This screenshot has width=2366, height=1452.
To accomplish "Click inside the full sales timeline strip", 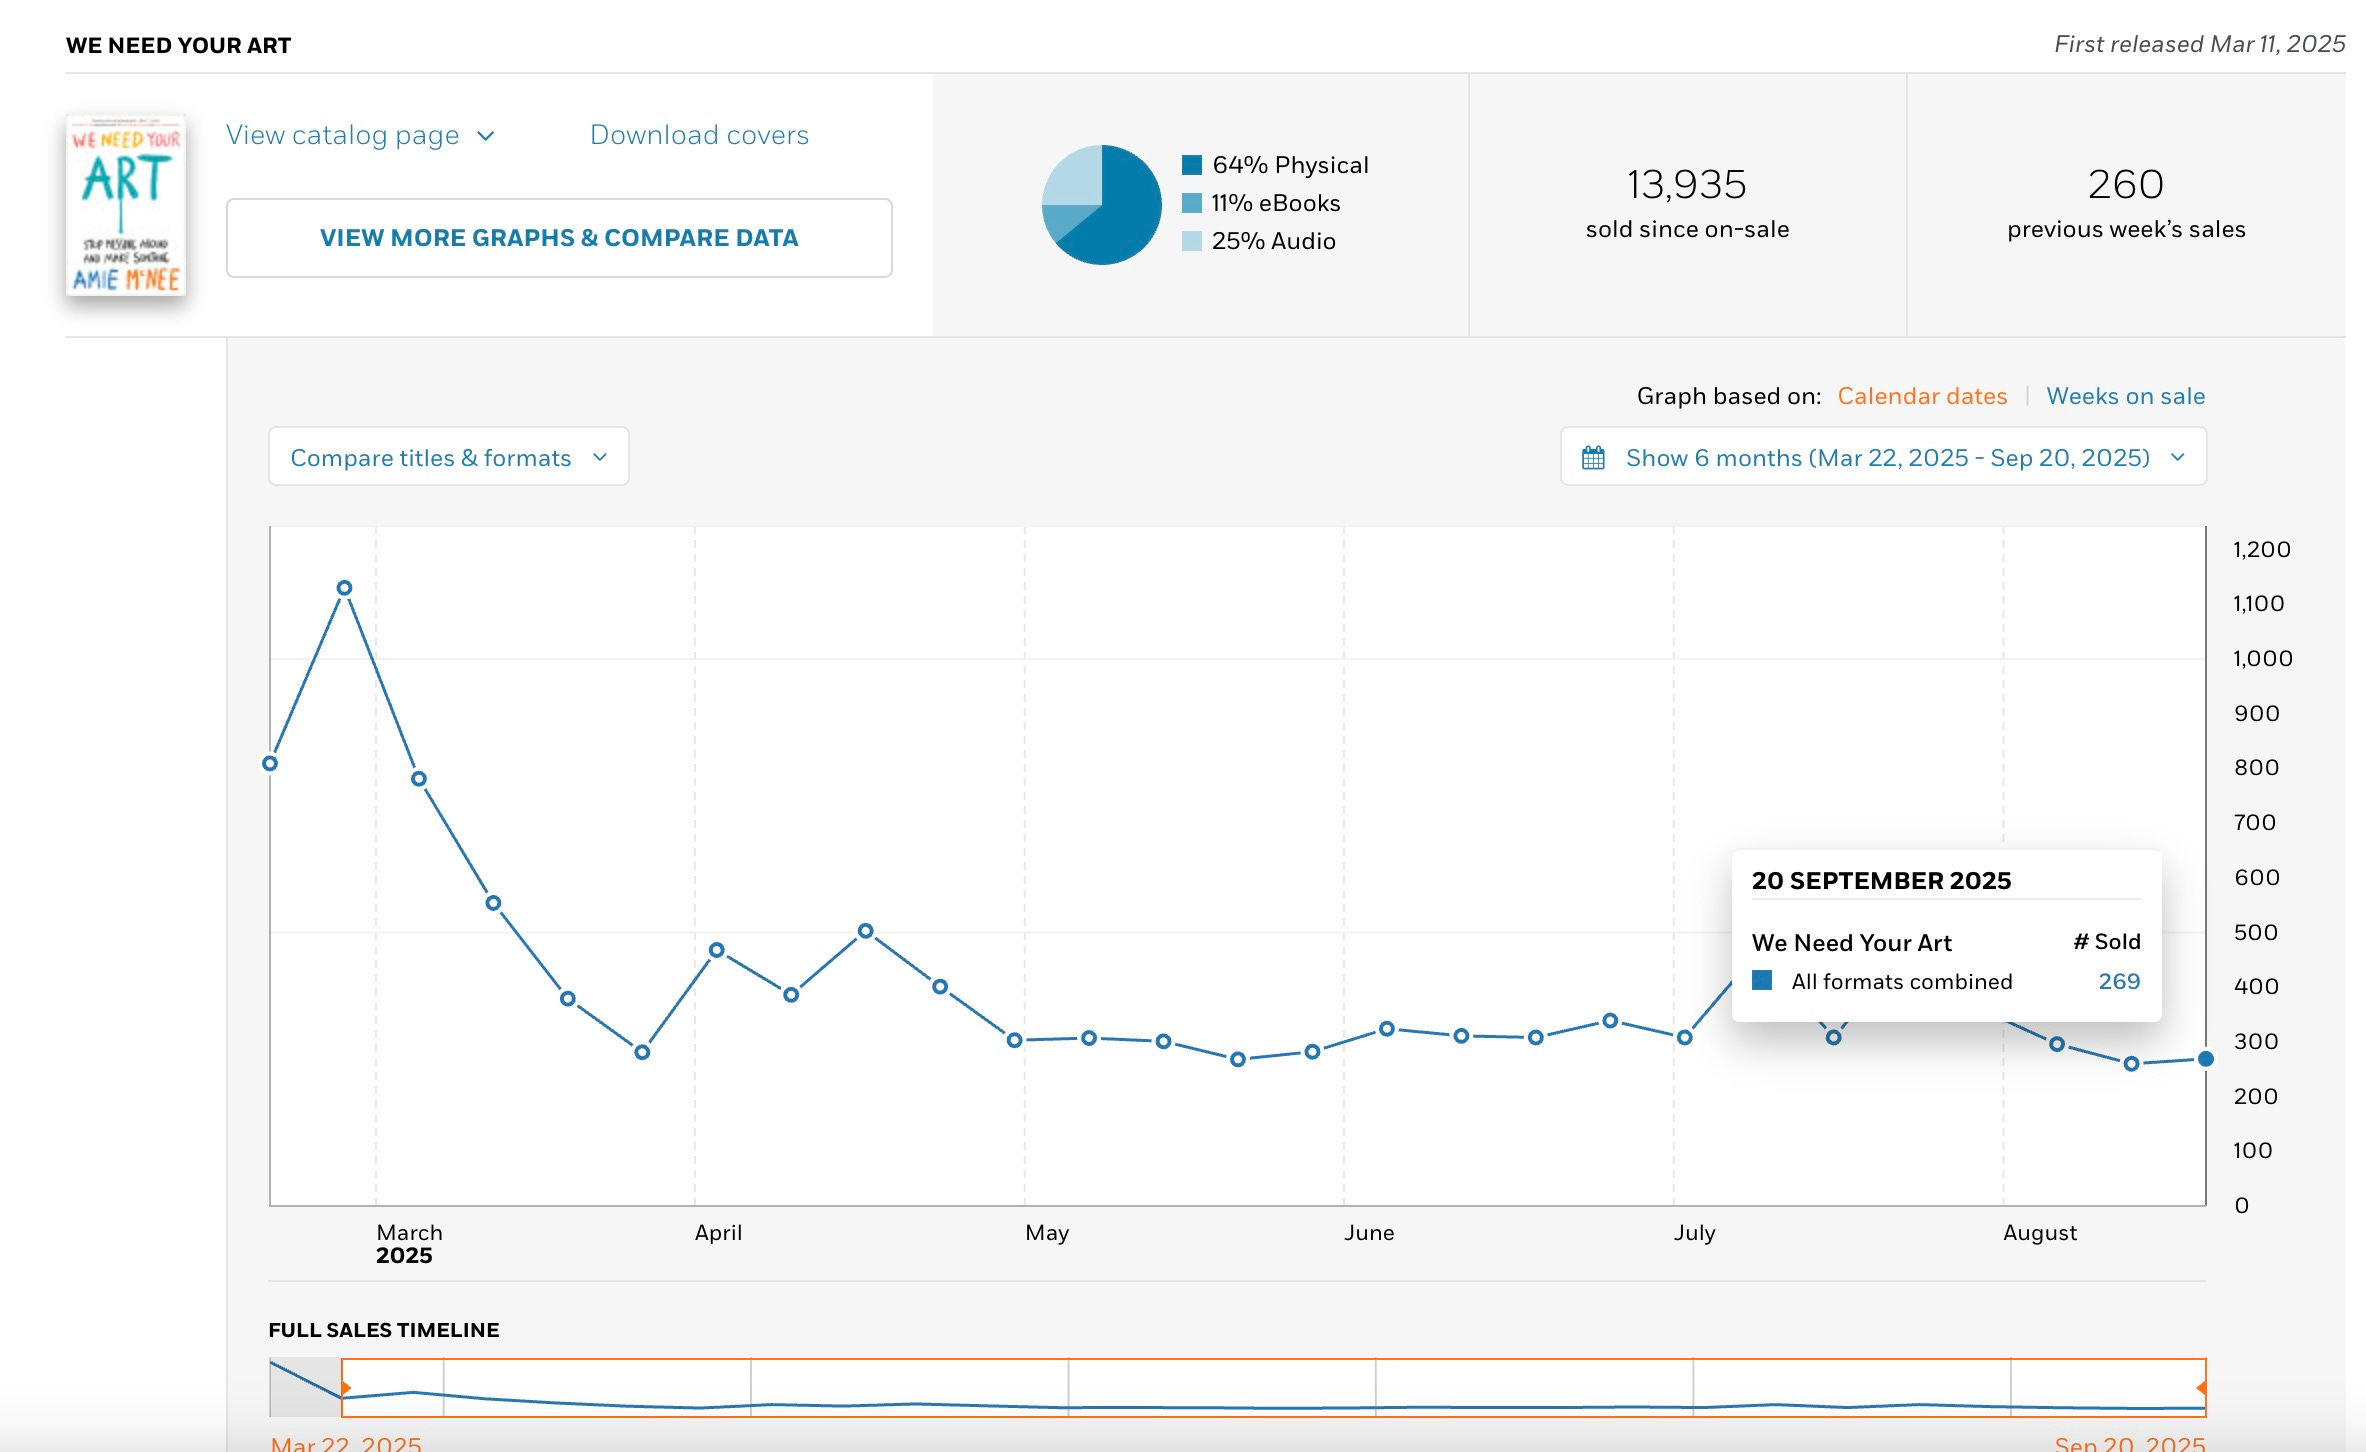I will pyautogui.click(x=1200, y=1387).
